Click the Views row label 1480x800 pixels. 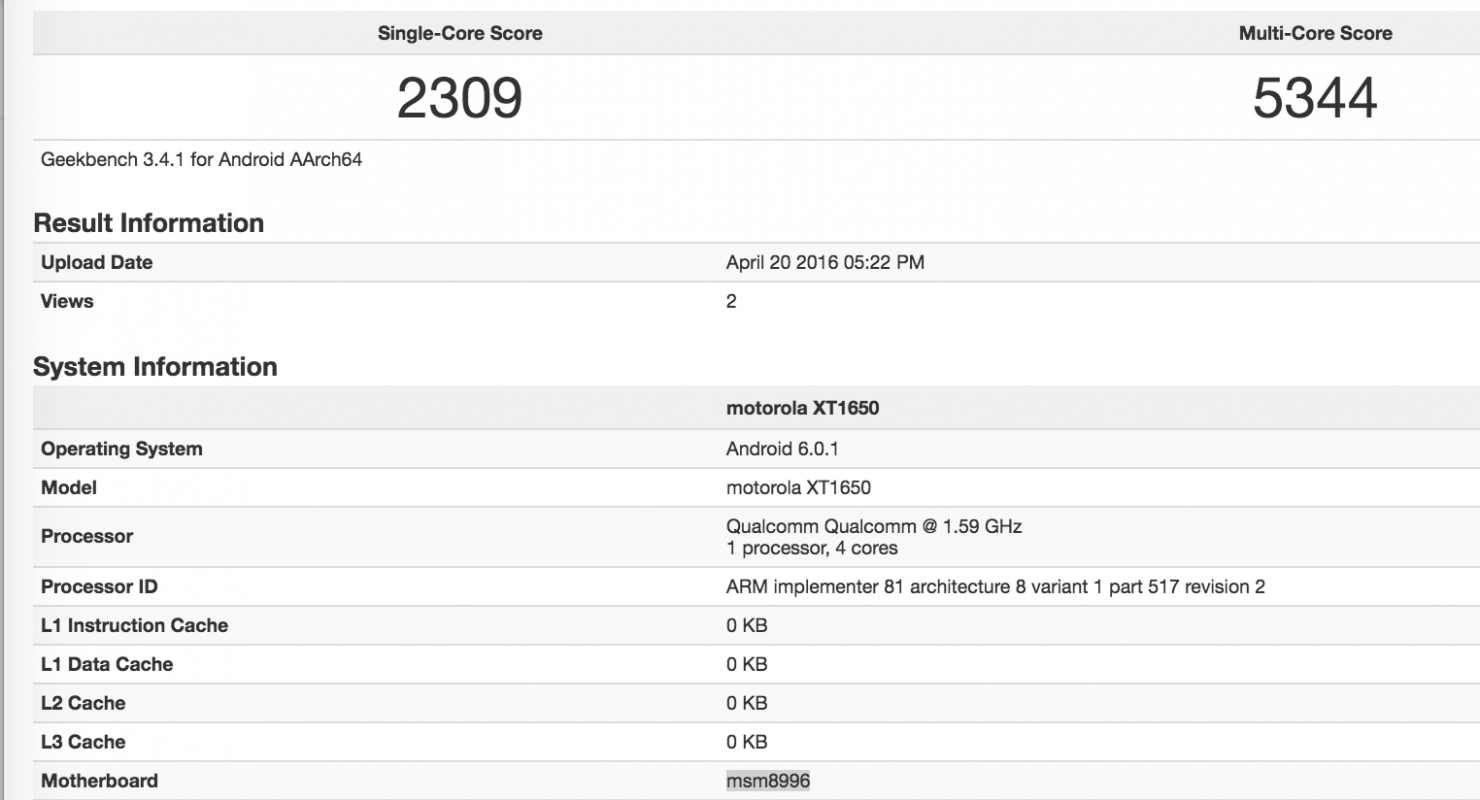point(67,301)
